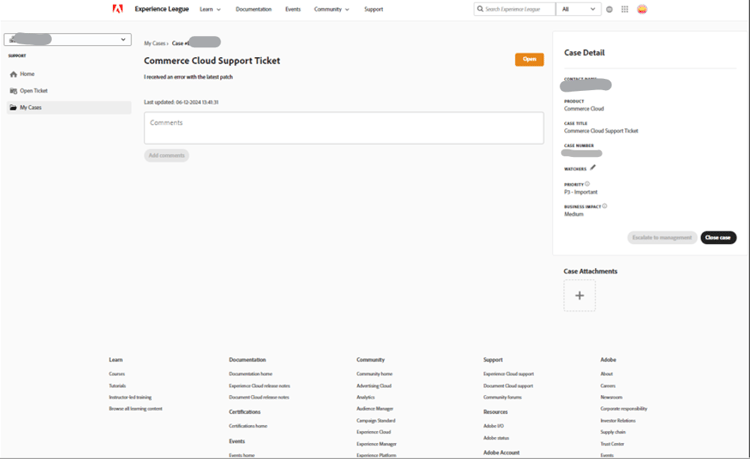Click the Medium business impact value

coord(574,214)
